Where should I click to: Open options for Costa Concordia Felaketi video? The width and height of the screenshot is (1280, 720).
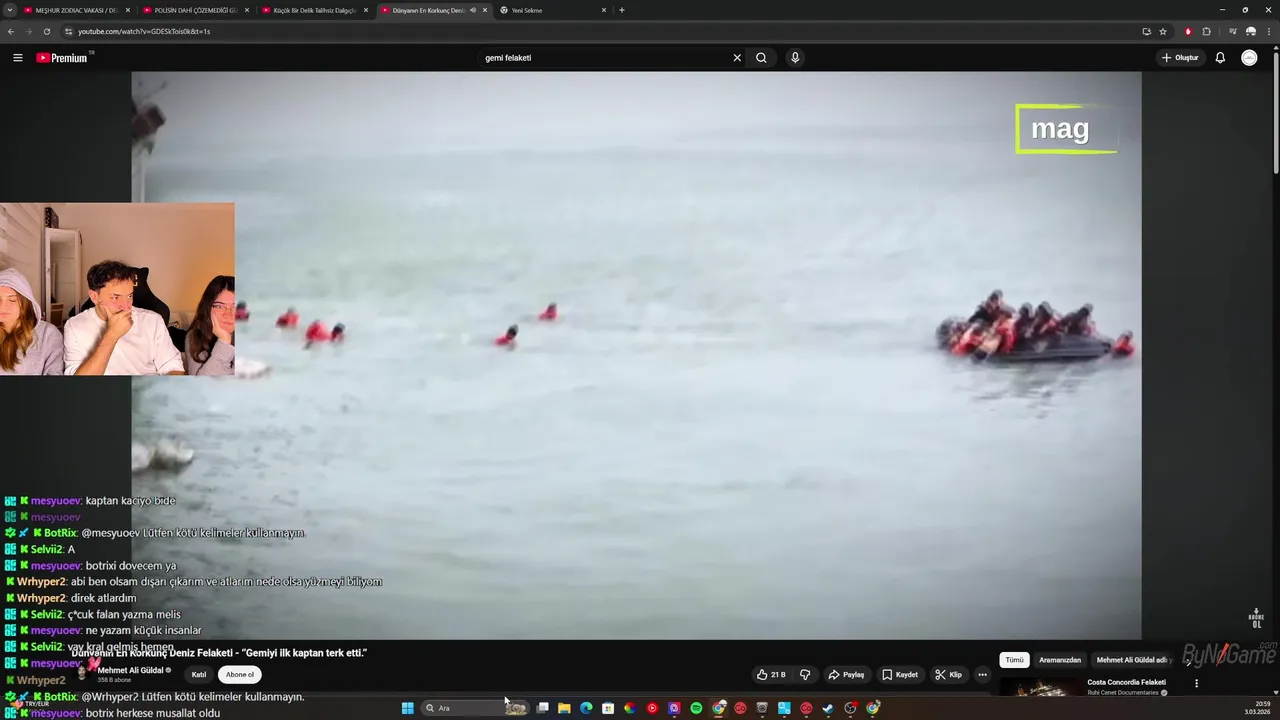click(x=1196, y=684)
